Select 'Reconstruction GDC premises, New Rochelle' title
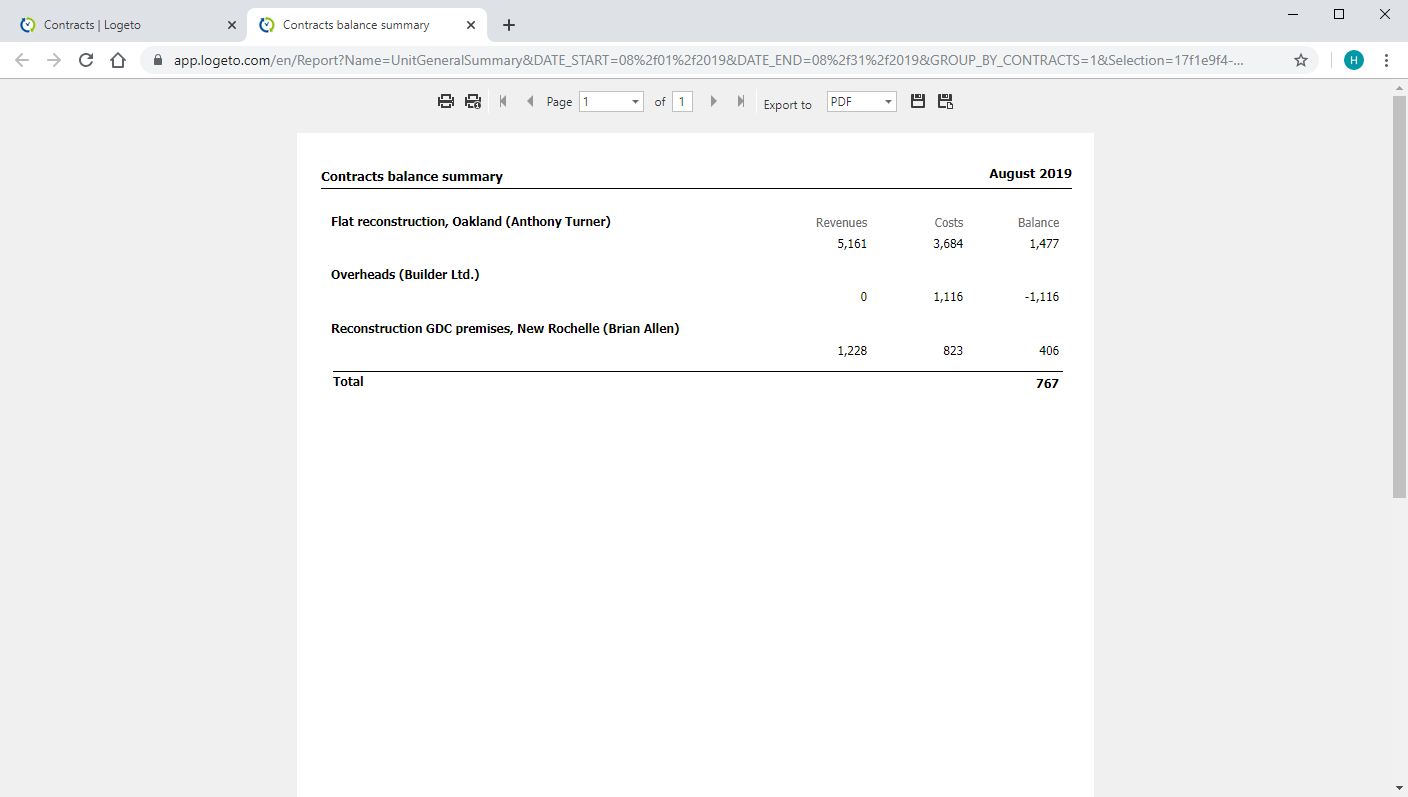This screenshot has width=1408, height=797. coord(505,329)
